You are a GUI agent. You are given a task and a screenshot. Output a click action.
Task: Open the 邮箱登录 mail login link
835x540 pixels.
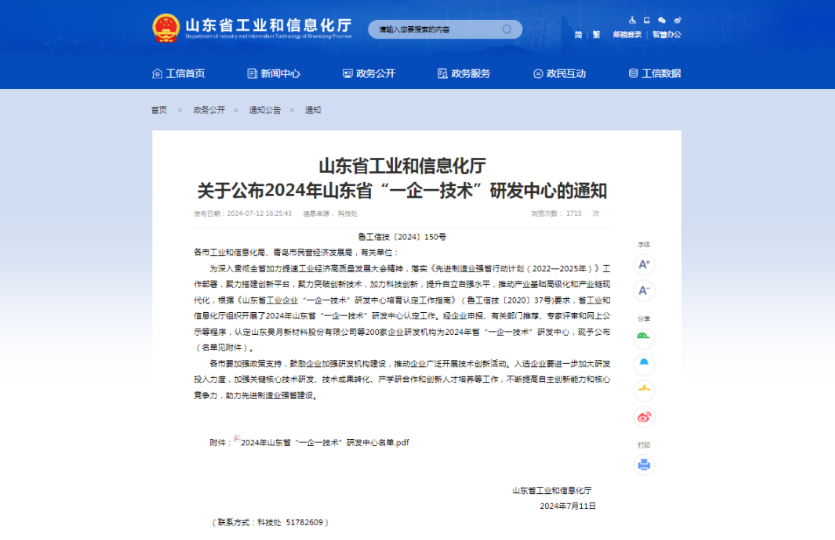627,35
